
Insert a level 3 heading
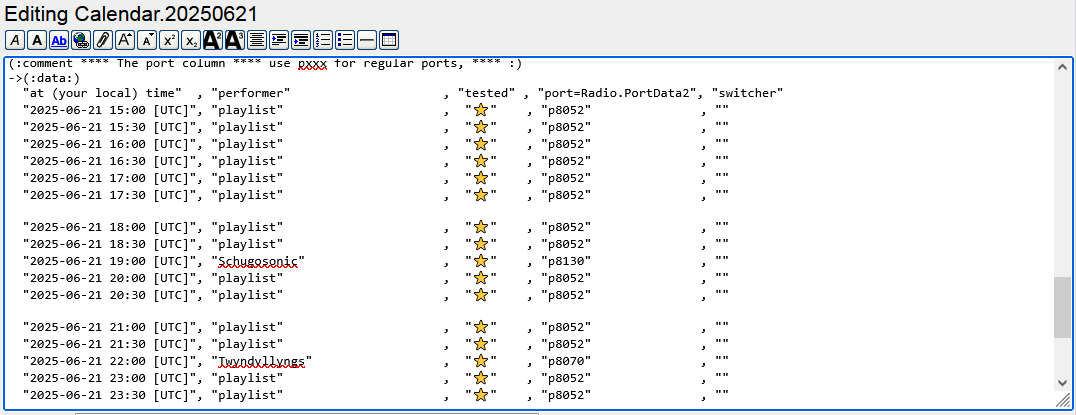pos(235,40)
